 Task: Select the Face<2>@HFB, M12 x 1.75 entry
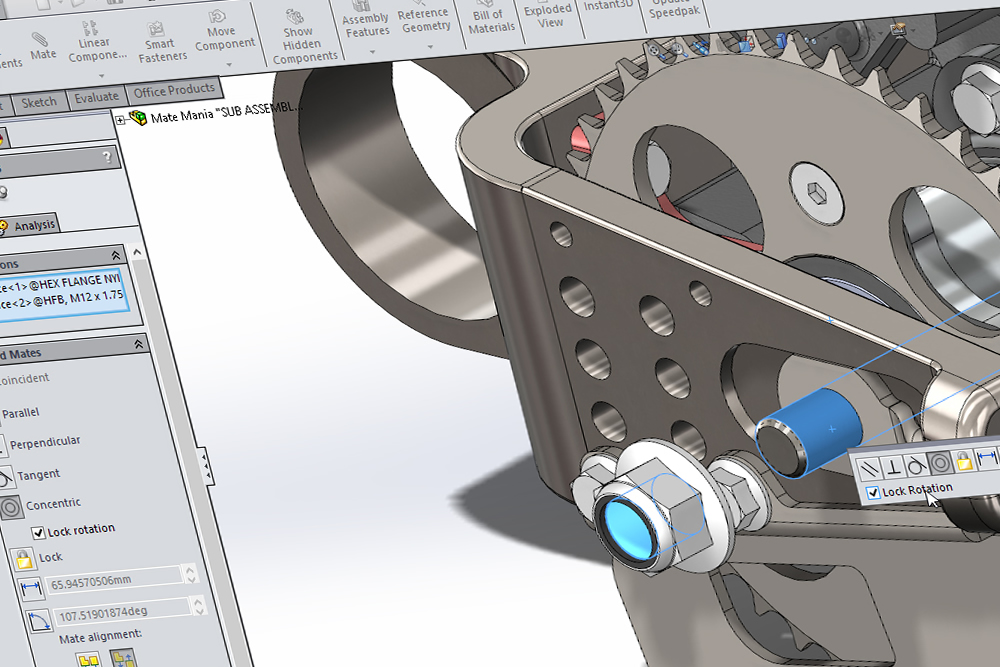62,299
